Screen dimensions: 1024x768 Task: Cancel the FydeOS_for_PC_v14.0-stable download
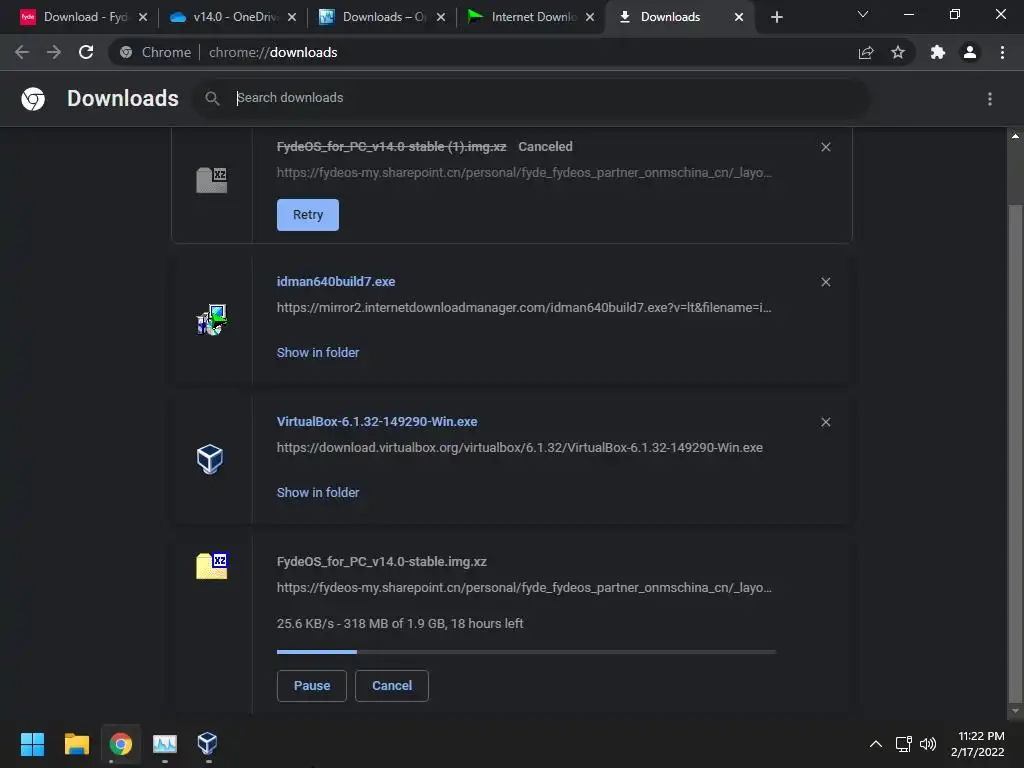pos(392,686)
